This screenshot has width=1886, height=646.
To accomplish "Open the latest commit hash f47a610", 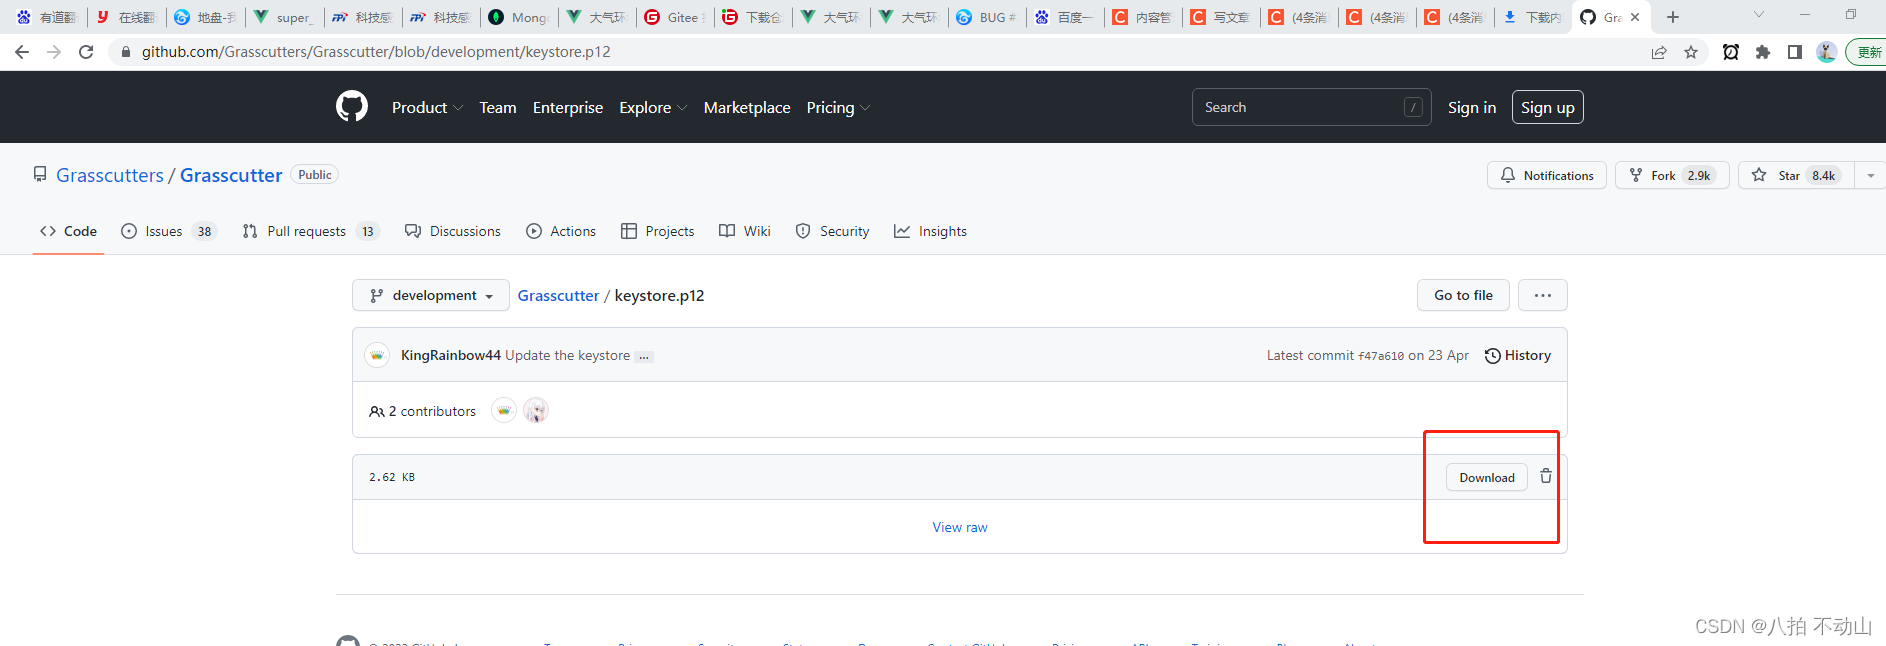I will tap(1381, 356).
